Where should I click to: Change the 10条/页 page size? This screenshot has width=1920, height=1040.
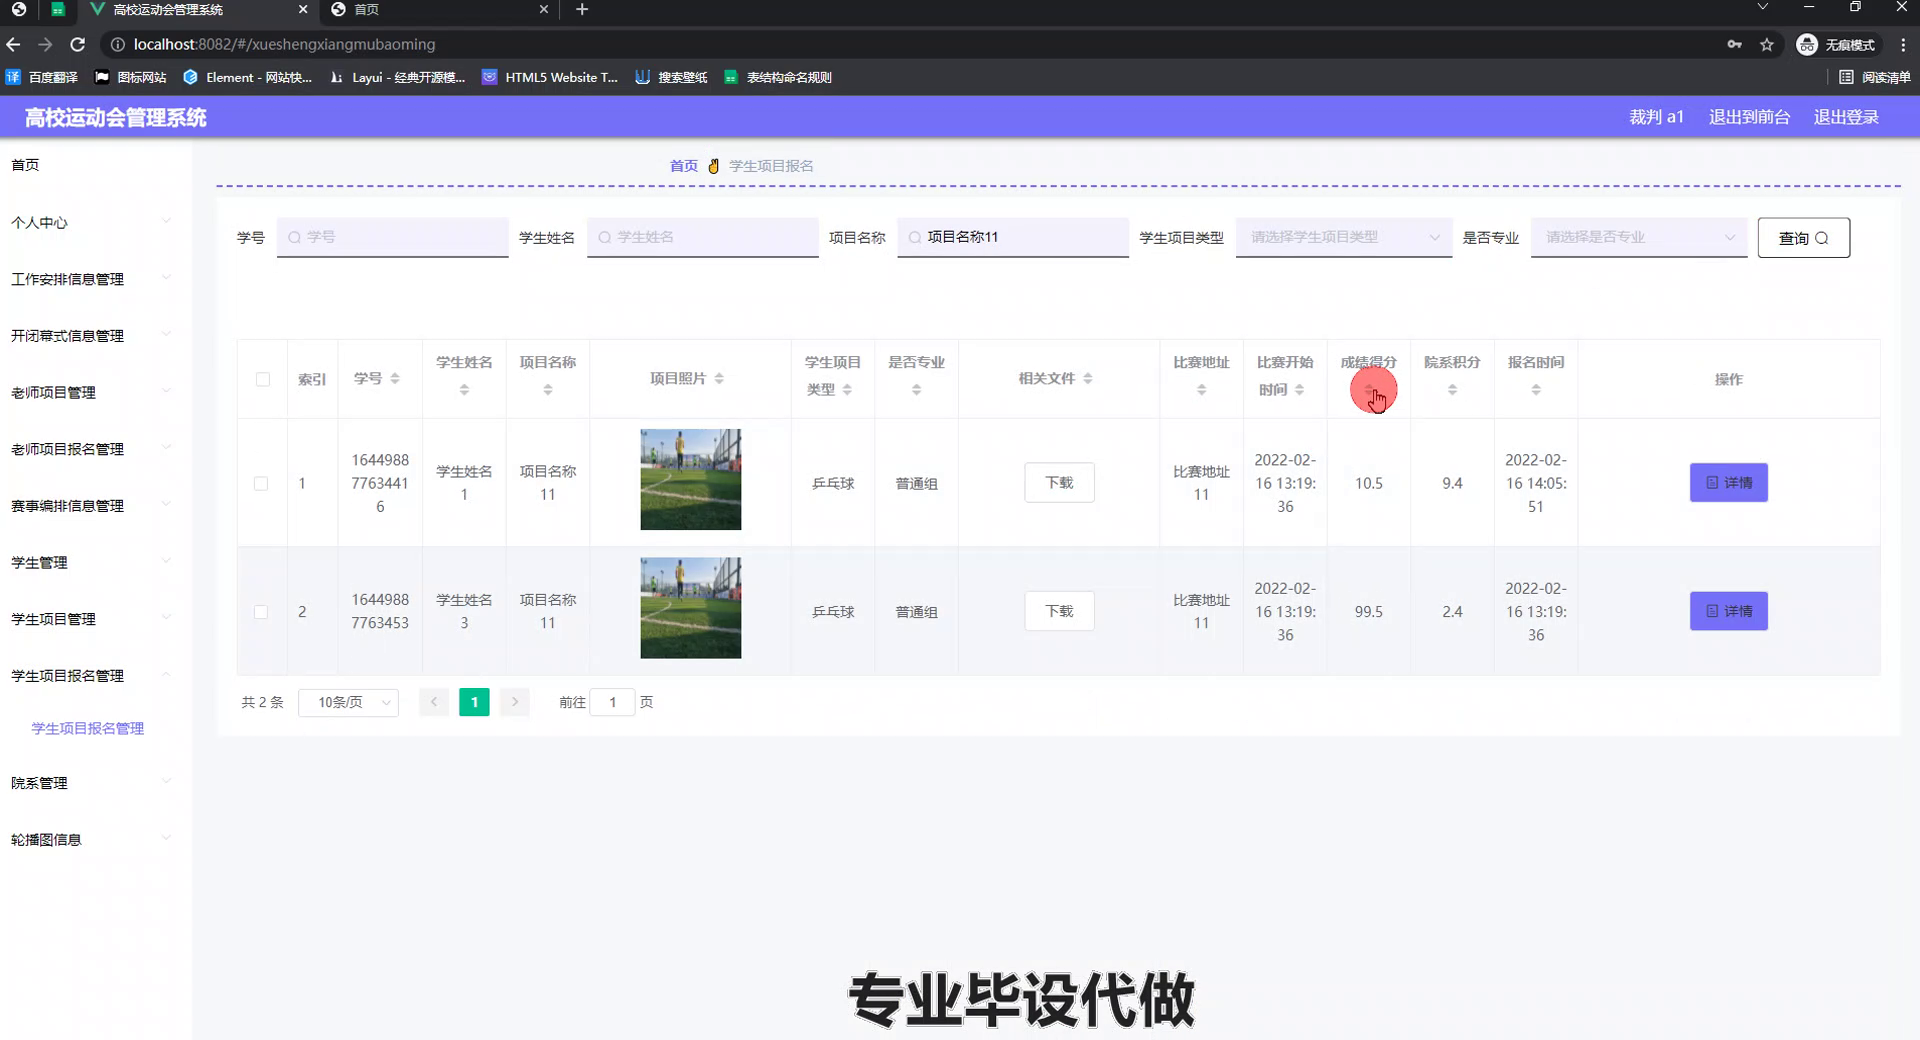pos(348,702)
